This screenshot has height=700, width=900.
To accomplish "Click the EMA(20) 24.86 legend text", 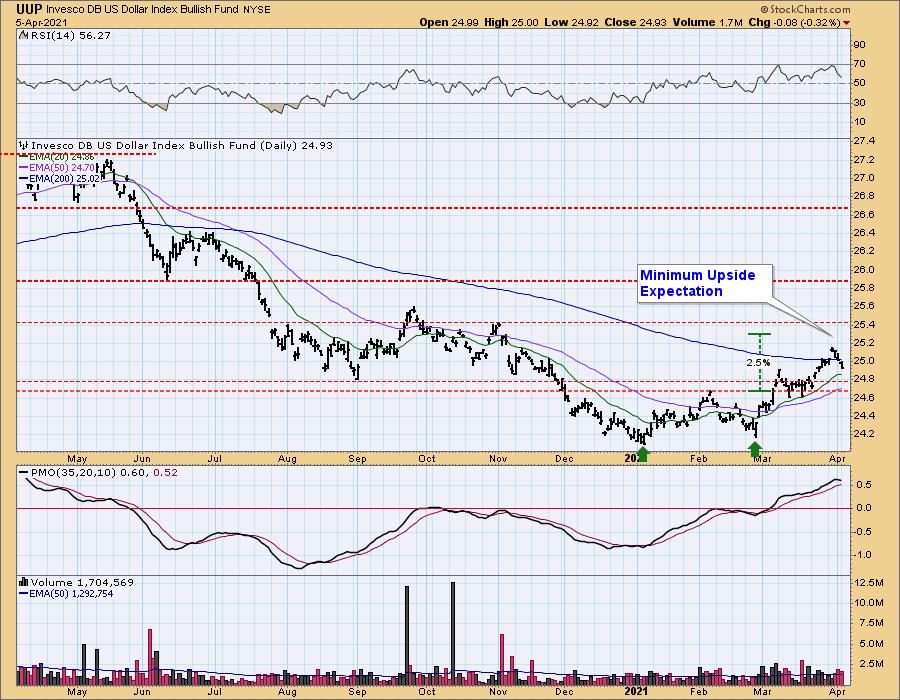I will (x=62, y=157).
